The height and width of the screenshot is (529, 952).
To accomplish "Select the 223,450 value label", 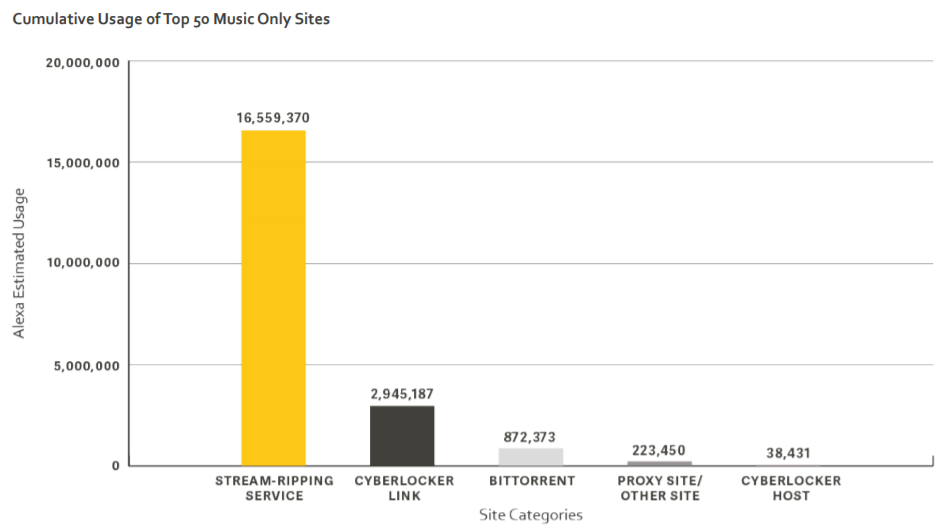I will click(659, 450).
